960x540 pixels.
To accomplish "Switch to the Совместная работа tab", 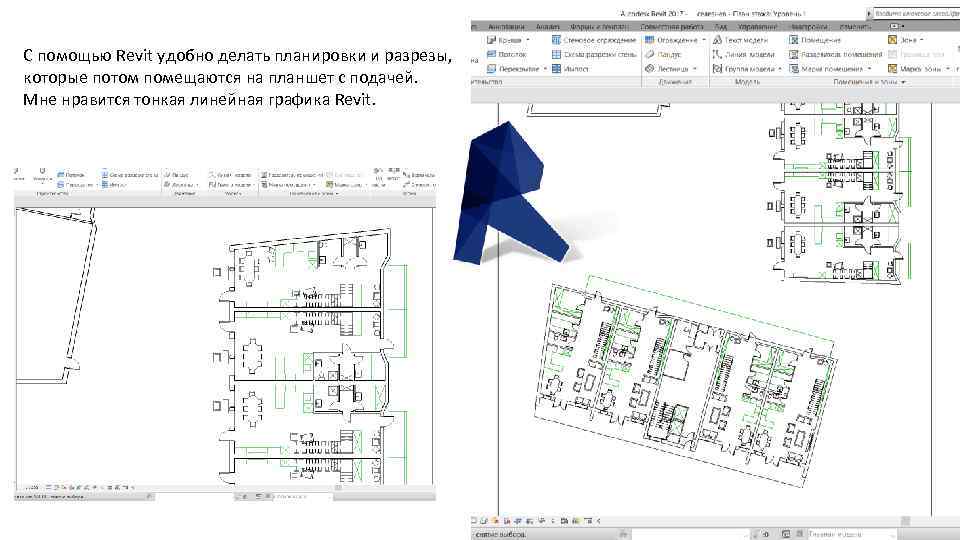I will pos(672,27).
